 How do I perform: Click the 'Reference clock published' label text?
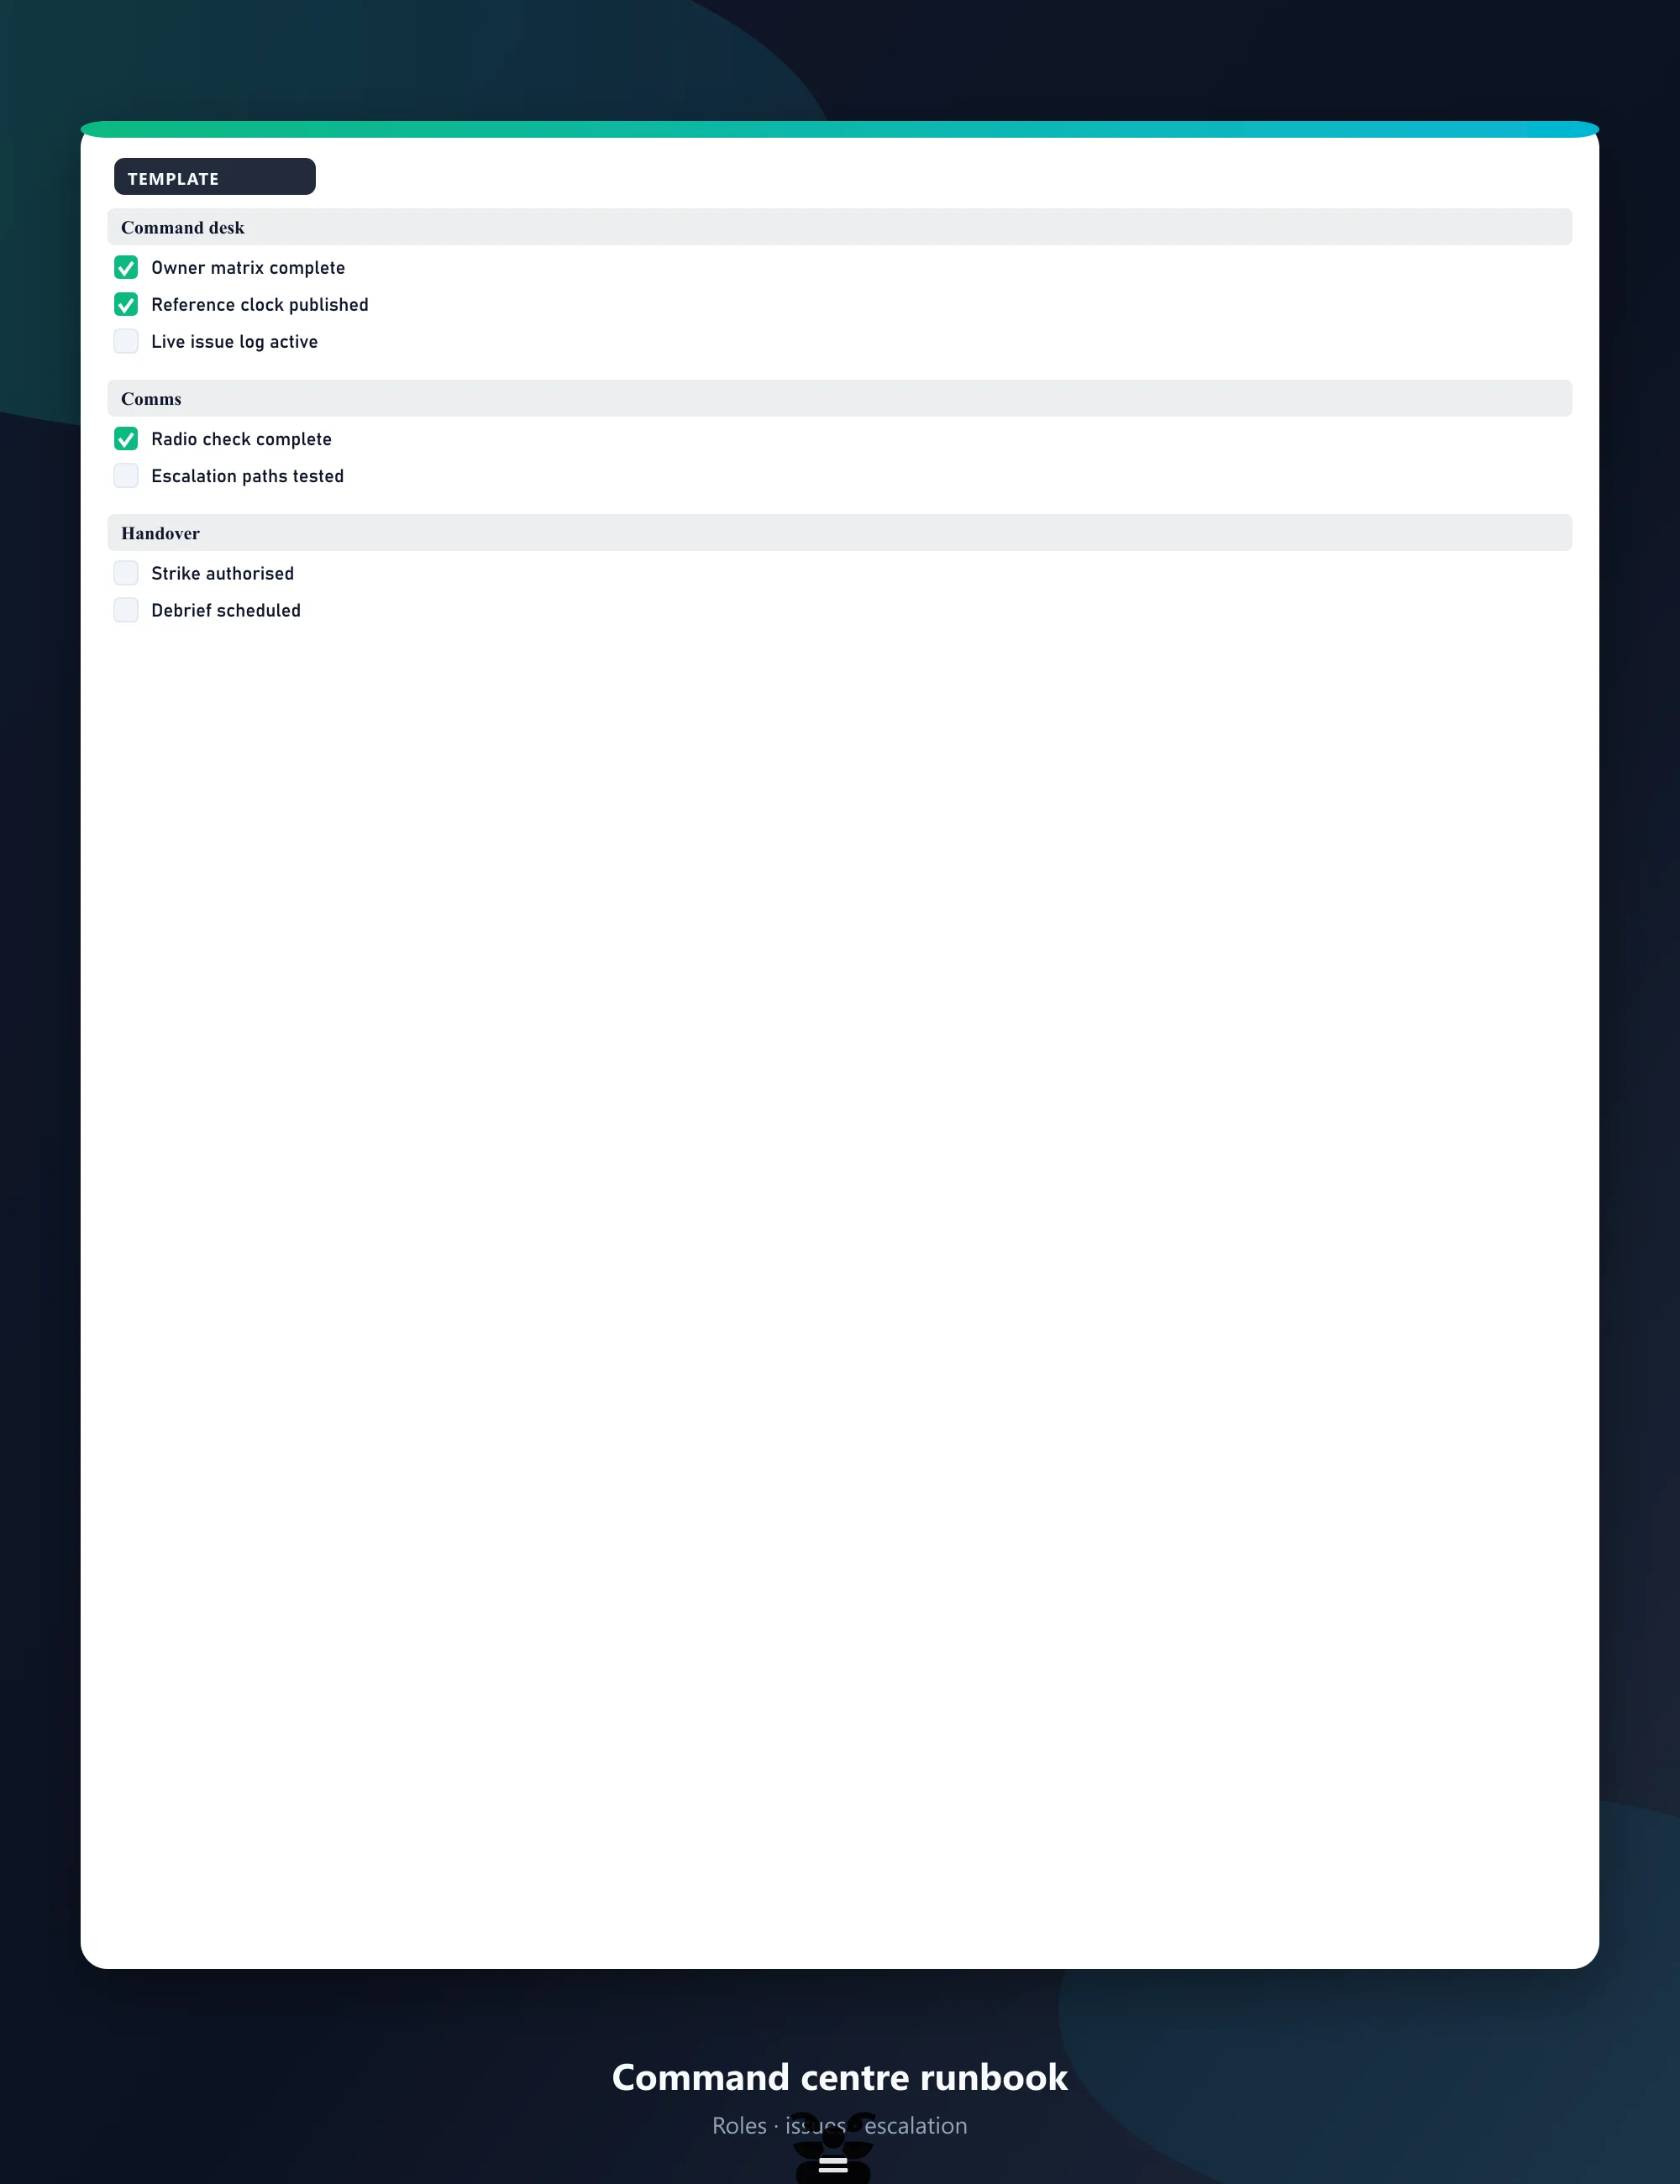(x=260, y=305)
